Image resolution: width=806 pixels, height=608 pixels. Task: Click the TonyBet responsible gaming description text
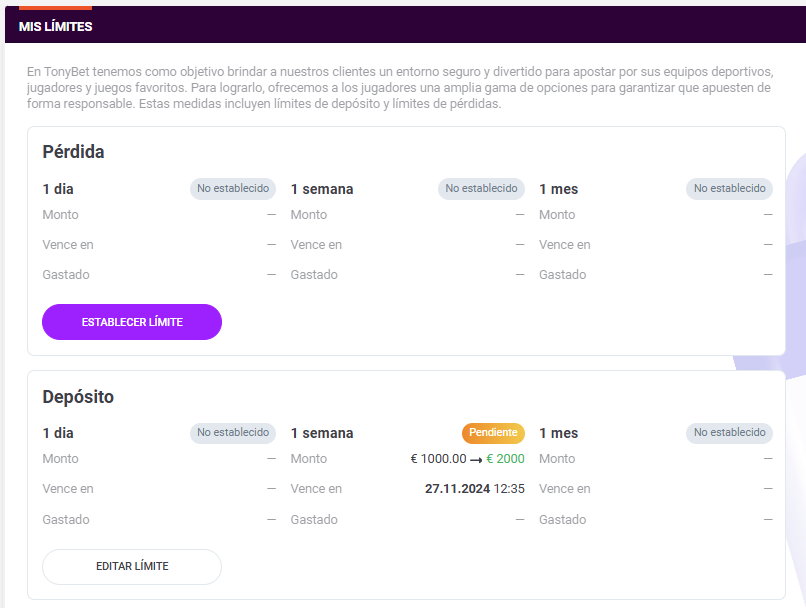[x=400, y=88]
